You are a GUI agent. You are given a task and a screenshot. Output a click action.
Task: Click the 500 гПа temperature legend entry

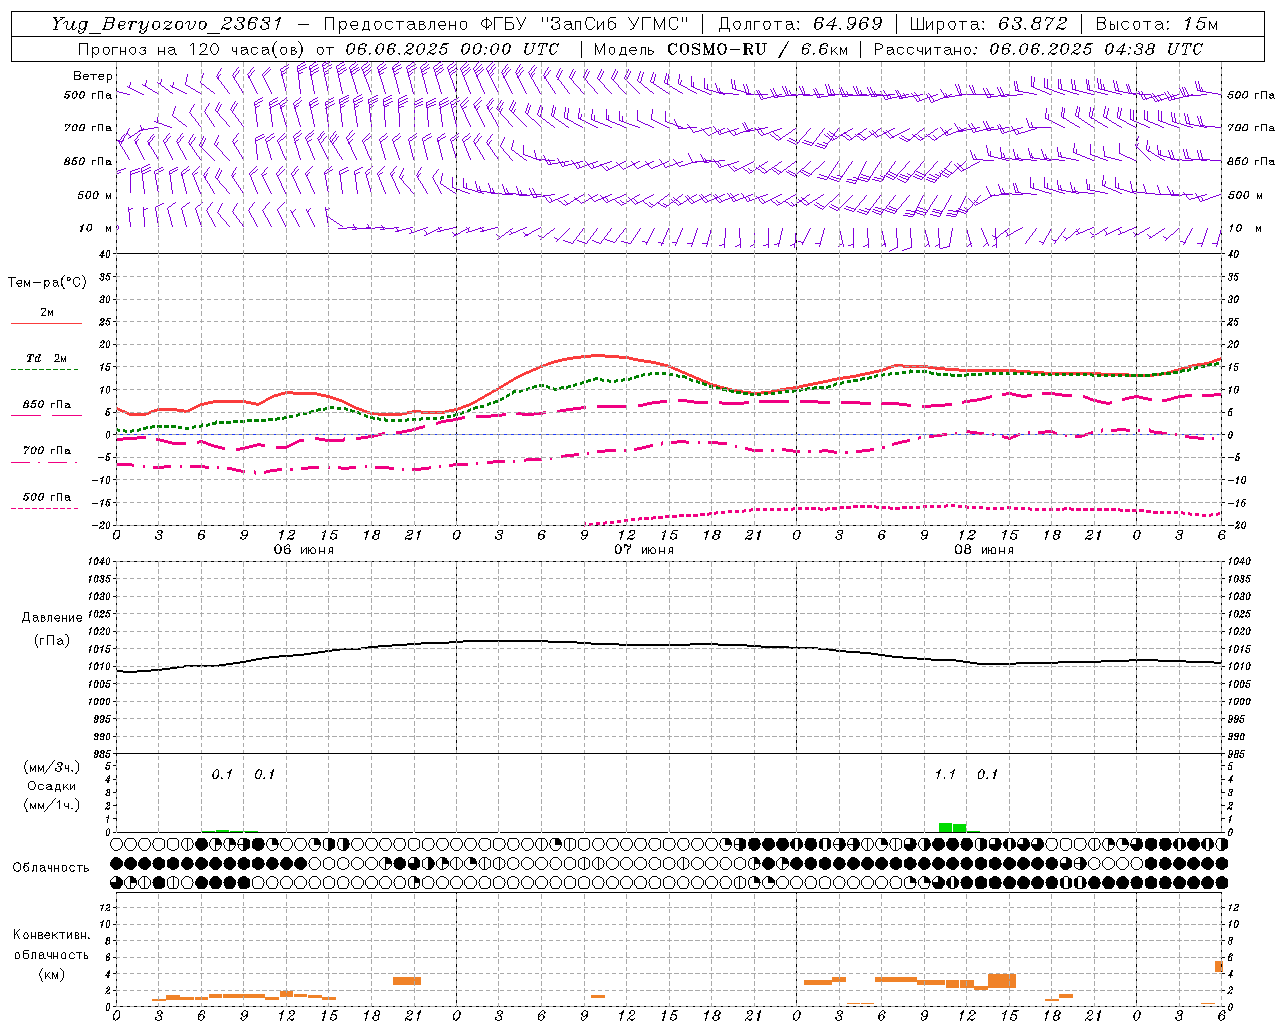[46, 501]
